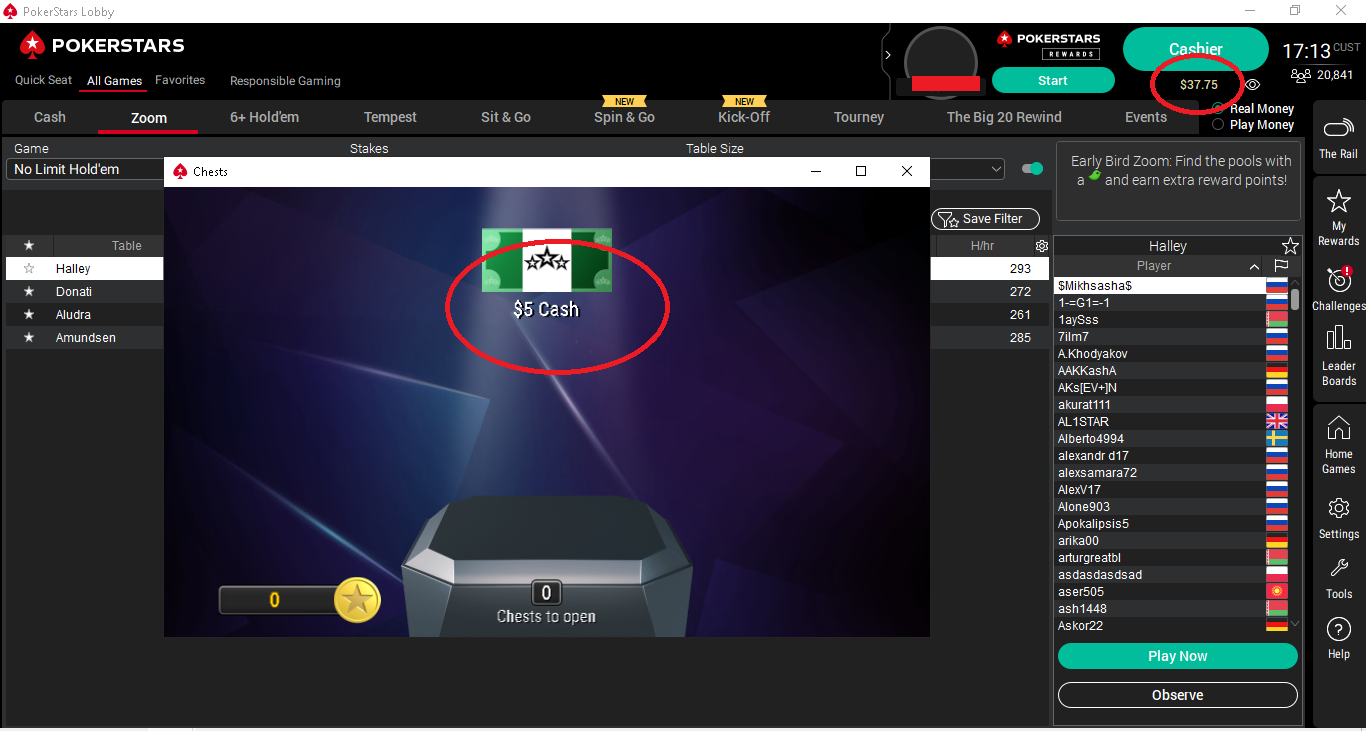Open Challenges target icon

(x=1338, y=279)
